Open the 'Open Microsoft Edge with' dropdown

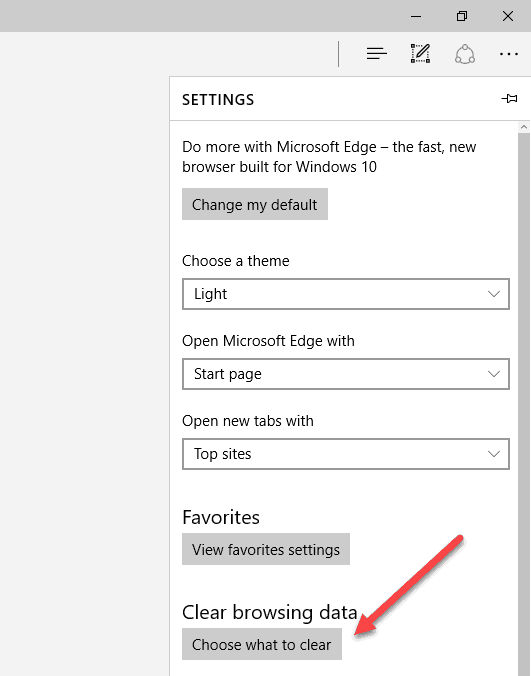[346, 374]
